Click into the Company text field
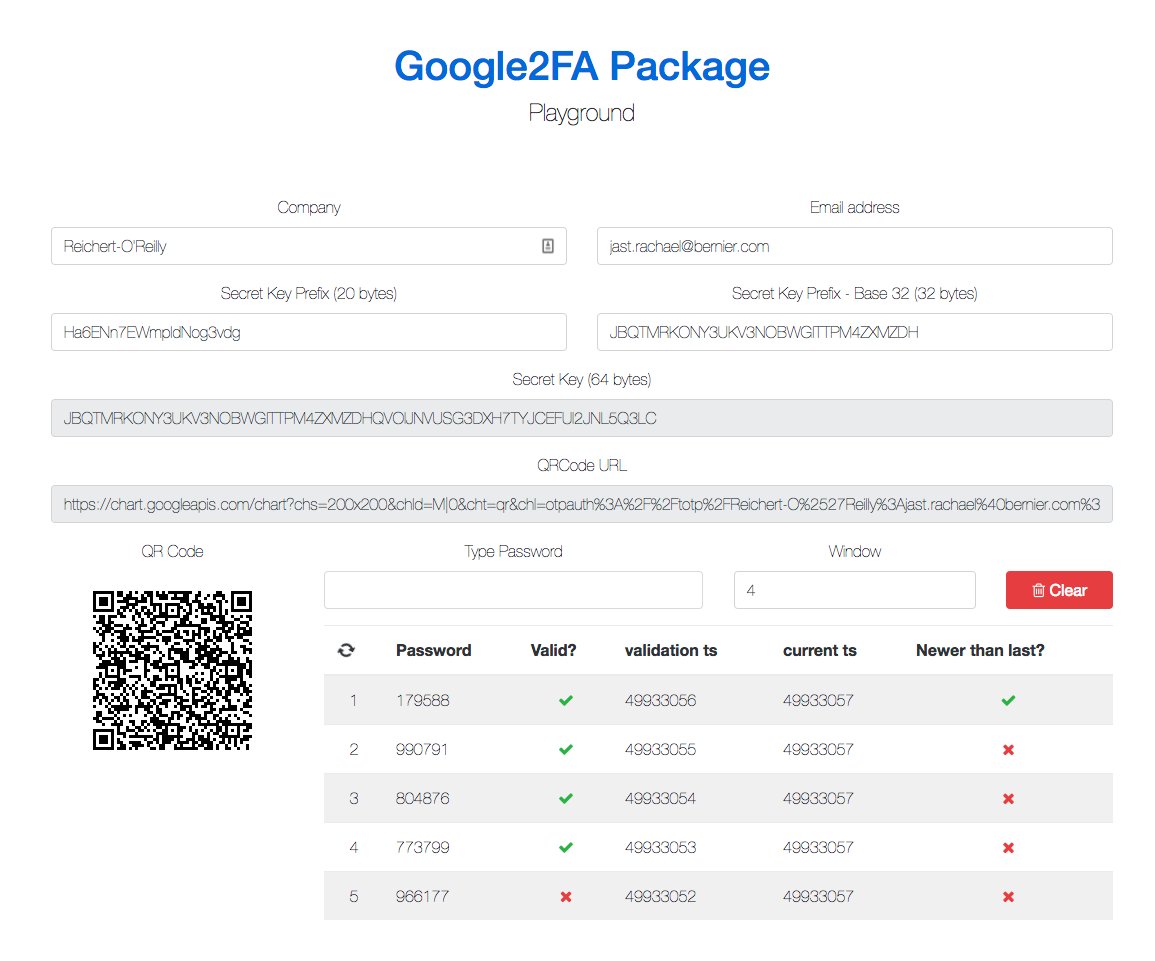Image resolution: width=1155 pixels, height=961 pixels. 290,246
